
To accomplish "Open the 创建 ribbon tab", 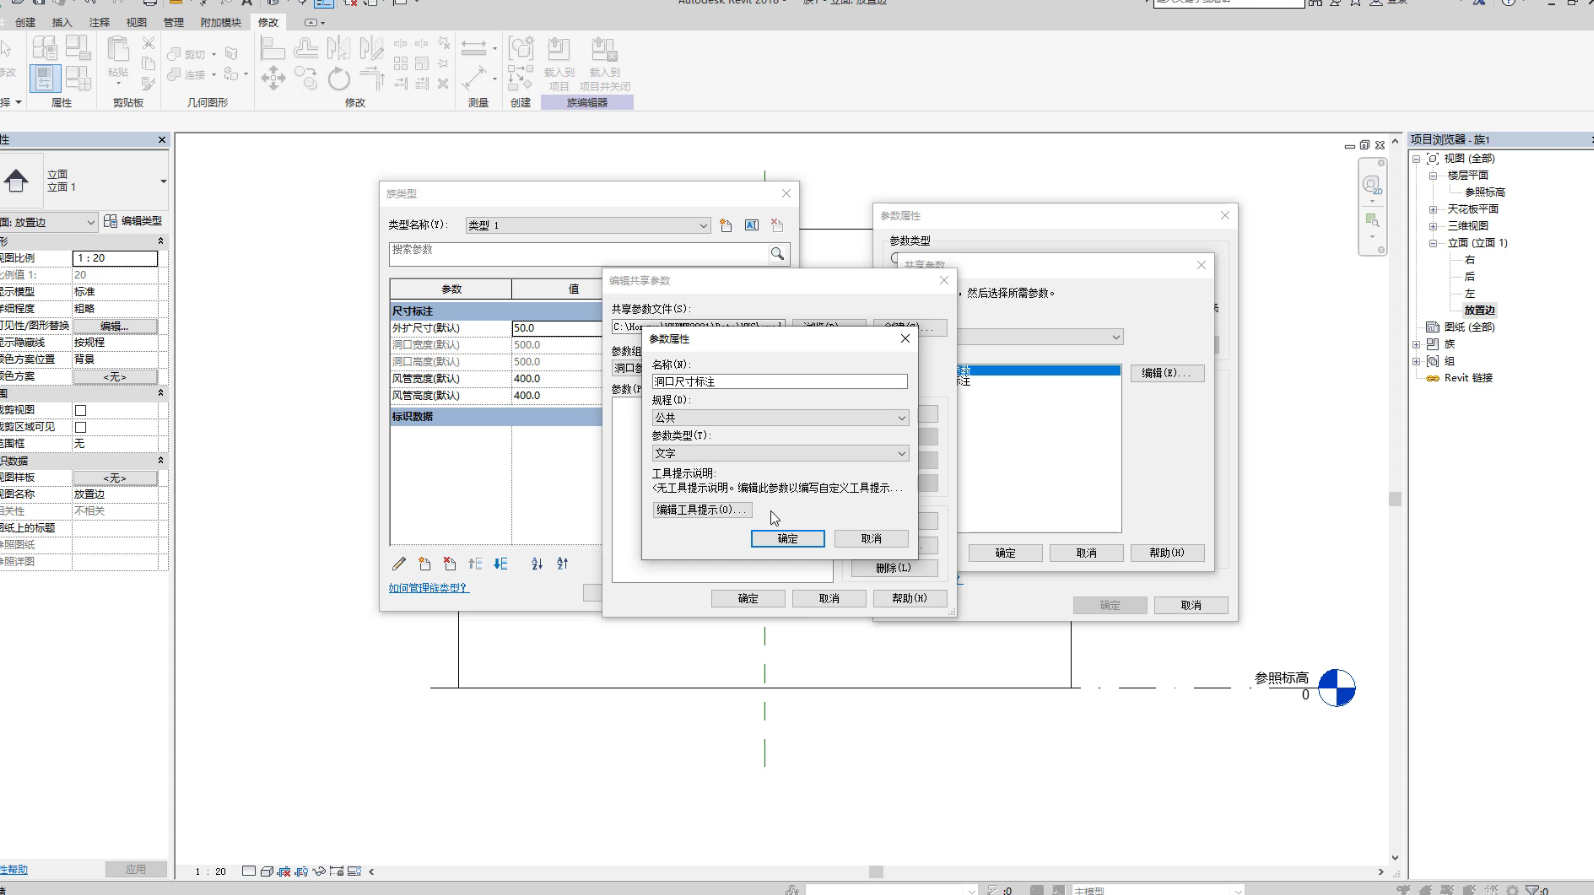I will pyautogui.click(x=25, y=22).
